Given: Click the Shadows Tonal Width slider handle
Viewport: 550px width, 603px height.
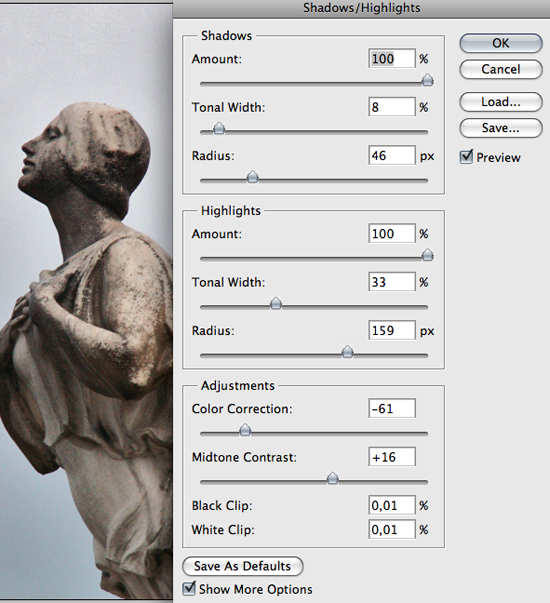Looking at the screenshot, I should click(x=219, y=128).
